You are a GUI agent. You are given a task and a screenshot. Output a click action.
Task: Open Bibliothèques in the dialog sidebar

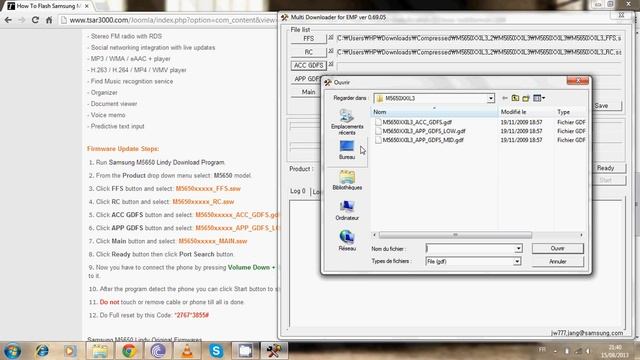[347, 180]
